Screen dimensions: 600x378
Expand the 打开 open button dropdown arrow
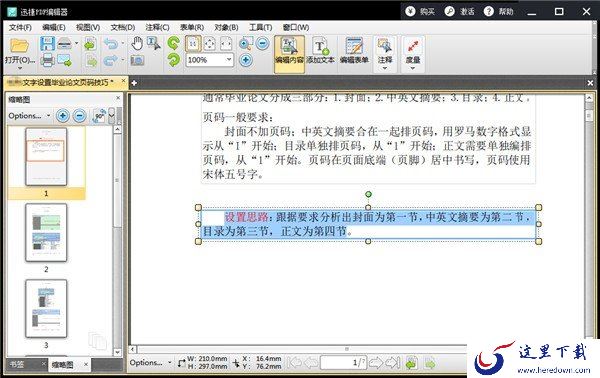pos(20,68)
